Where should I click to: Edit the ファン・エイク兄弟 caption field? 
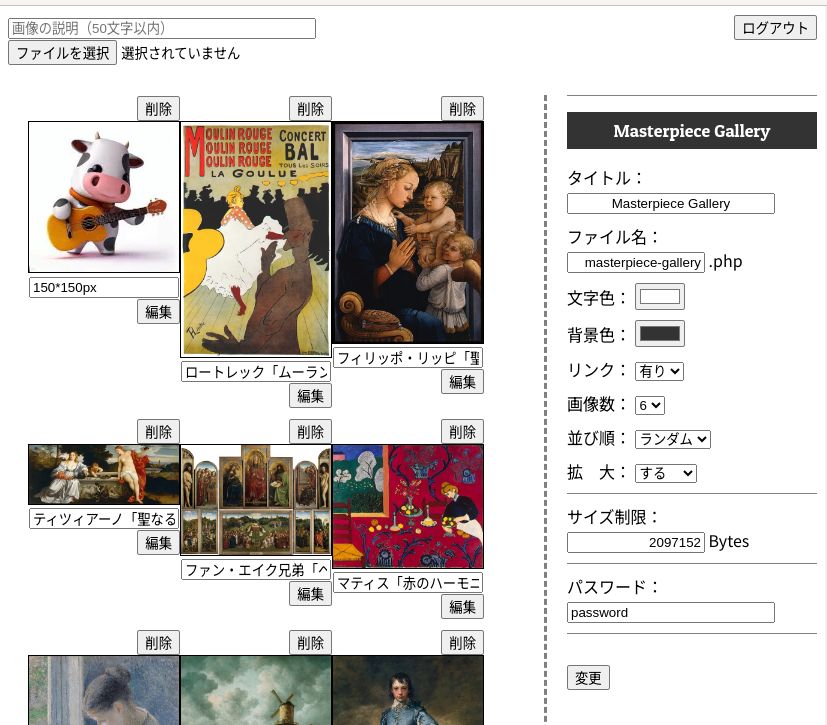click(x=256, y=569)
